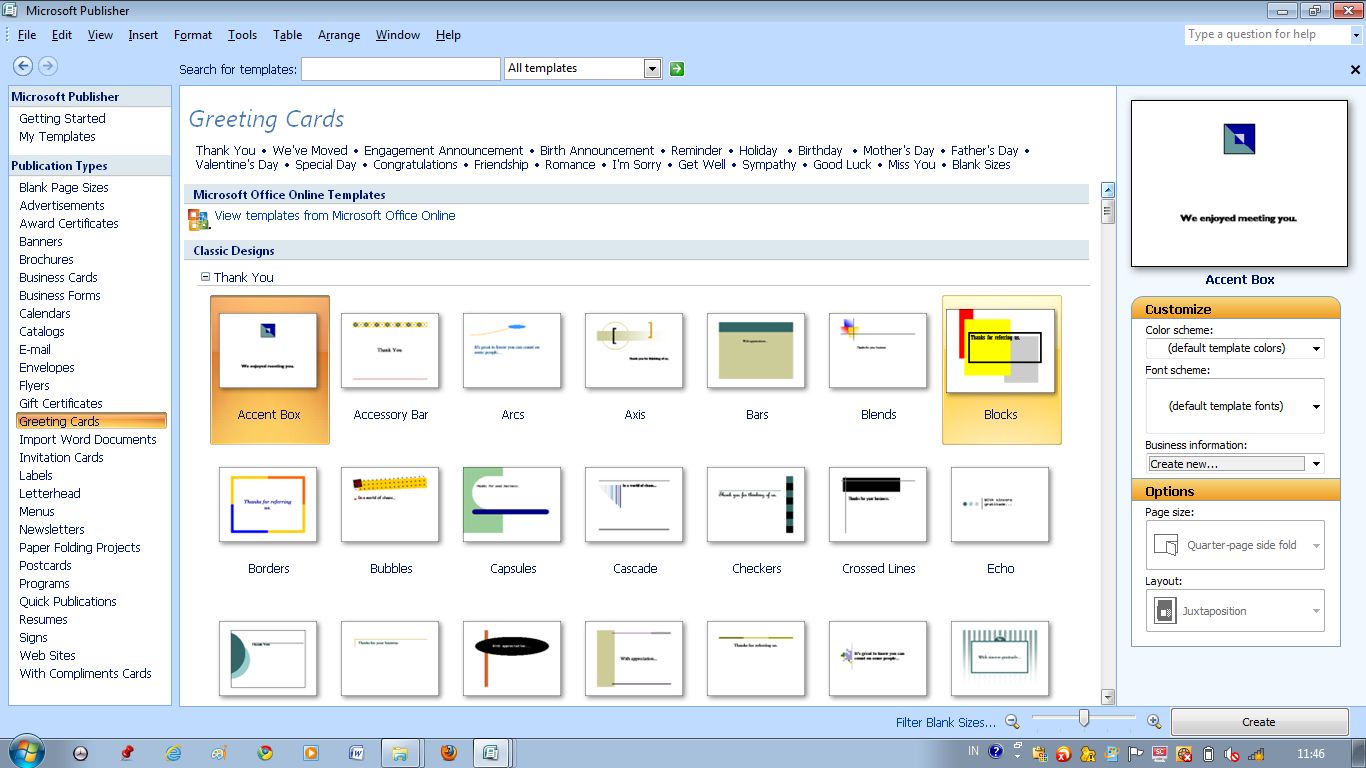Open the All templates dropdown
1366x768 pixels.
pyautogui.click(x=652, y=69)
